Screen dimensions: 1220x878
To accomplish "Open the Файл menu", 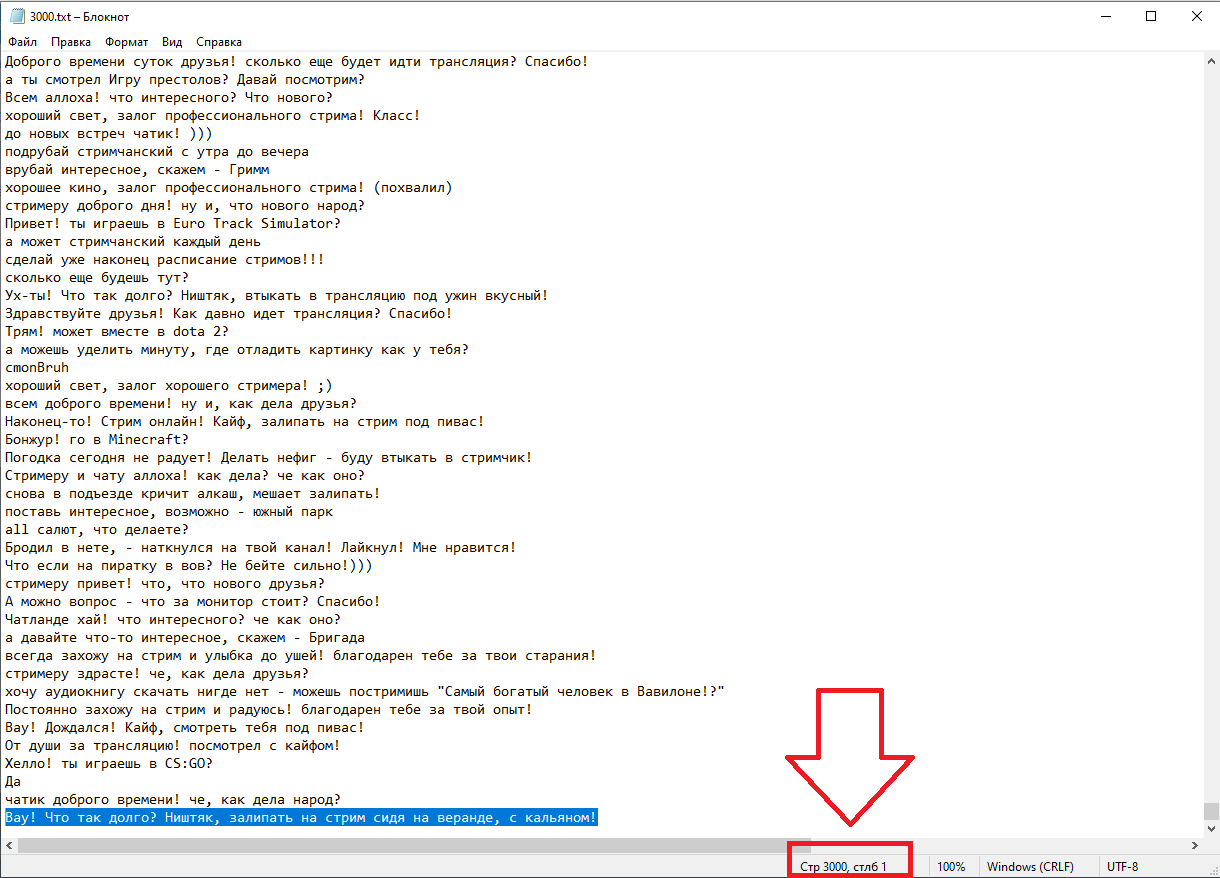I will click(x=22, y=42).
